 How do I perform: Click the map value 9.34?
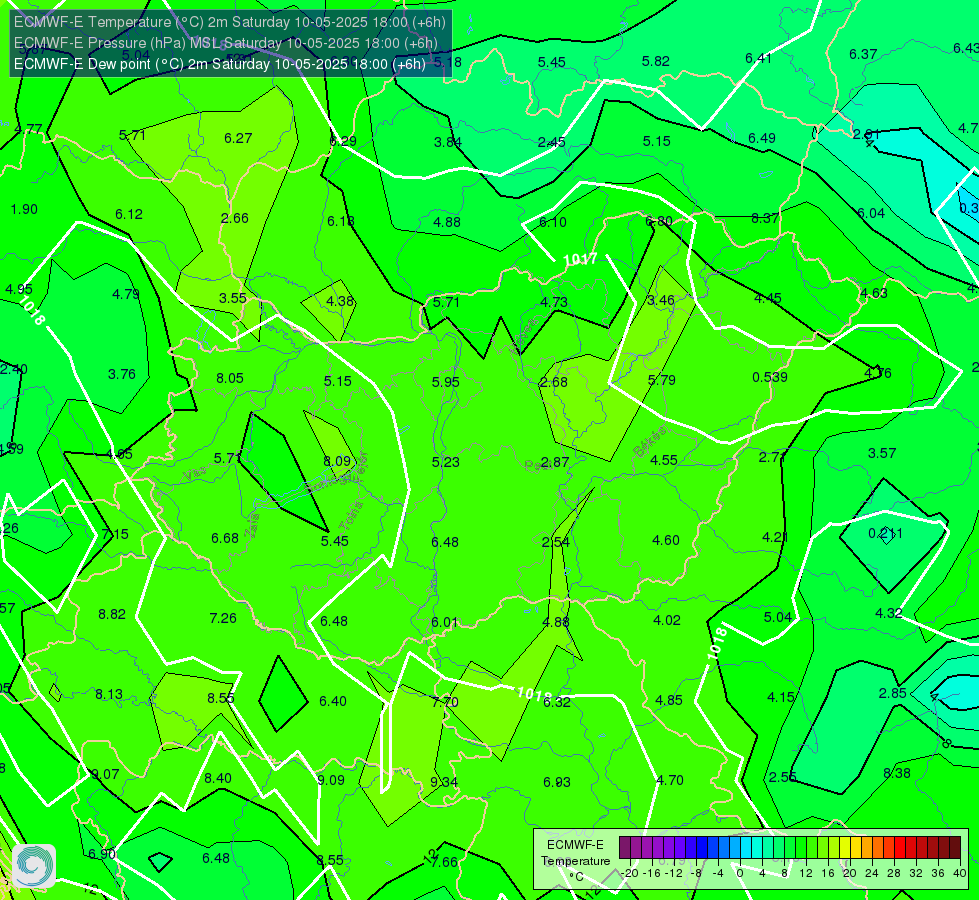point(444,782)
